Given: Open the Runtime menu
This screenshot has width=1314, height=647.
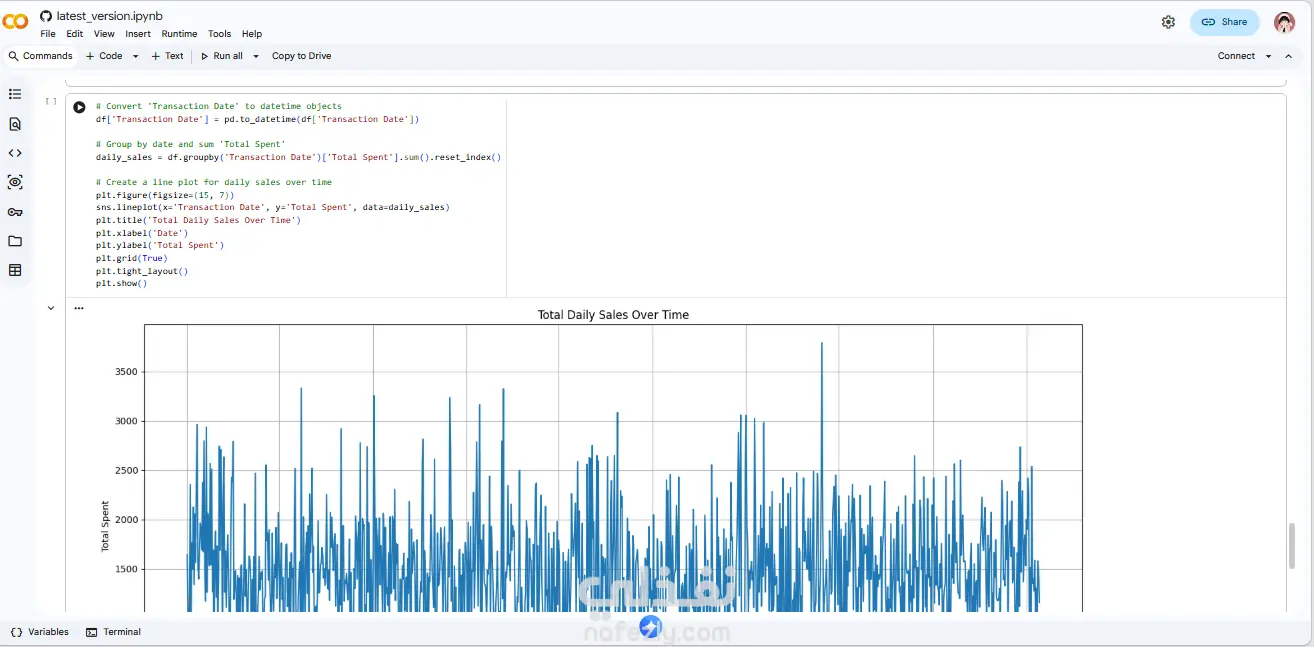Looking at the screenshot, I should [180, 34].
